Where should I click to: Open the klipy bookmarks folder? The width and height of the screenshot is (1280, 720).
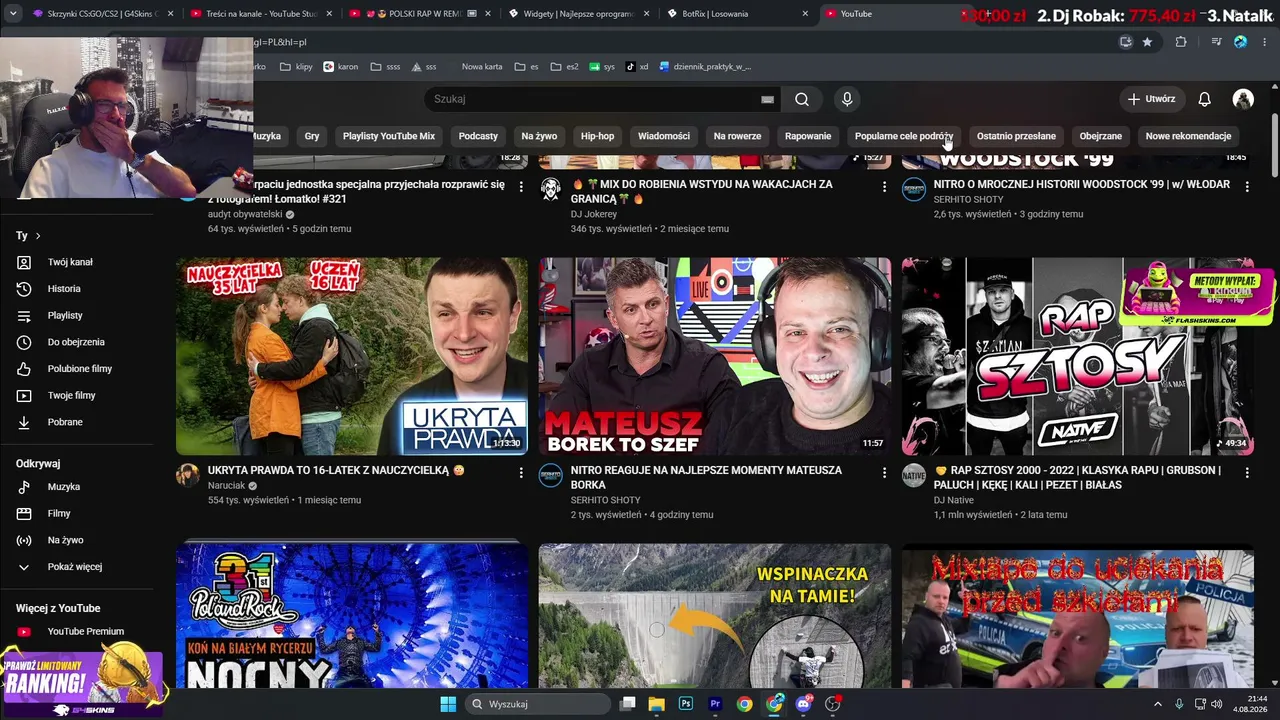[296, 67]
